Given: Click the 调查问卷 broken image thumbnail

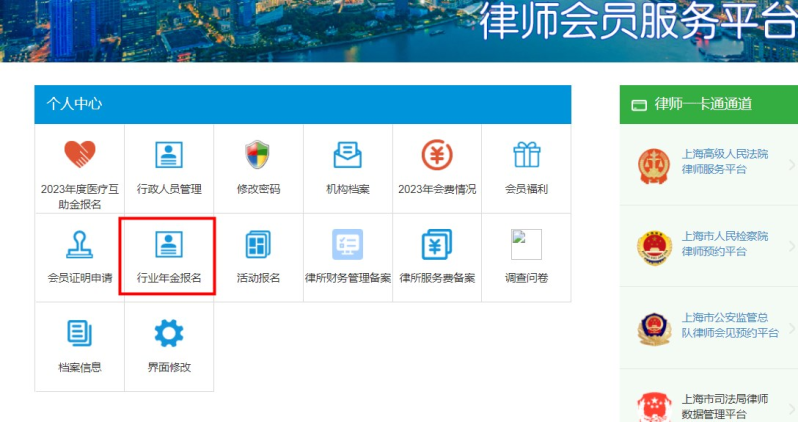Looking at the screenshot, I should coord(526,245).
